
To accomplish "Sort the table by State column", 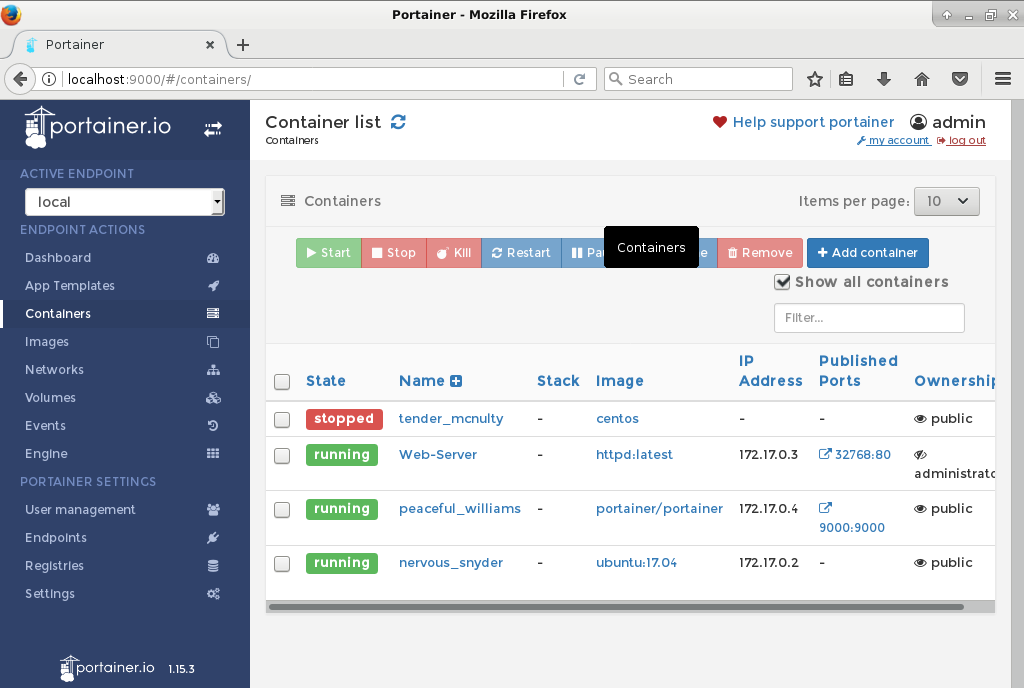I will click(326, 381).
